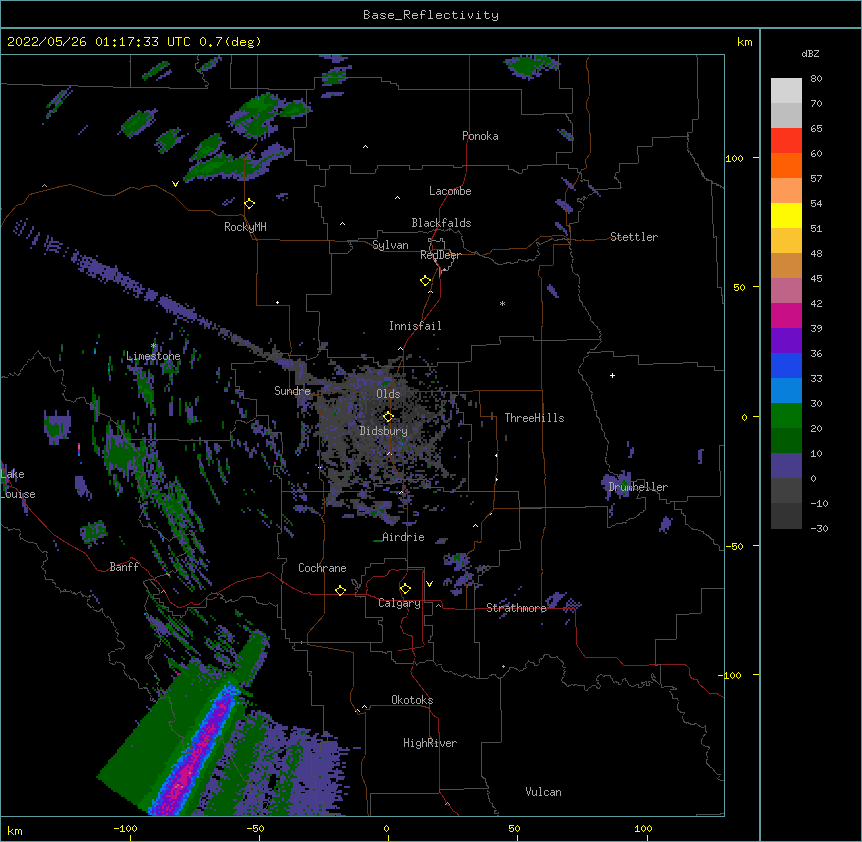Click the km unit label at top right
The width and height of the screenshot is (862, 842).
pyautogui.click(x=744, y=42)
